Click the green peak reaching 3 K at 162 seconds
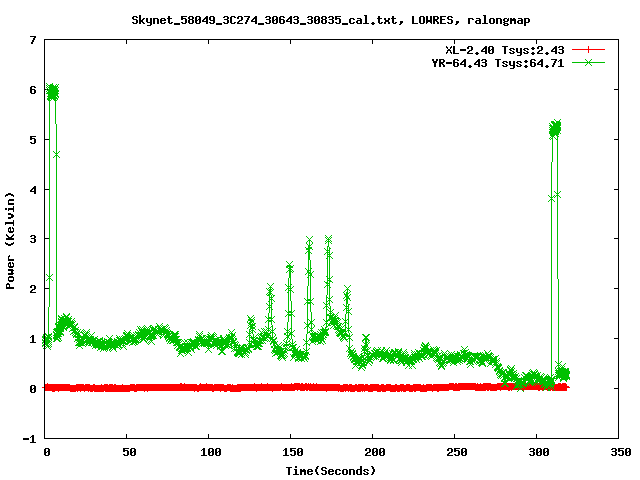Image resolution: width=640 pixels, height=480 pixels. [309, 241]
